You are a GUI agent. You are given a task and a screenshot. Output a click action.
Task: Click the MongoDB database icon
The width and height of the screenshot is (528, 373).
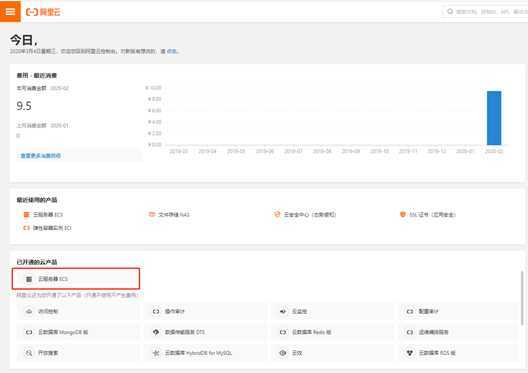click(29, 332)
